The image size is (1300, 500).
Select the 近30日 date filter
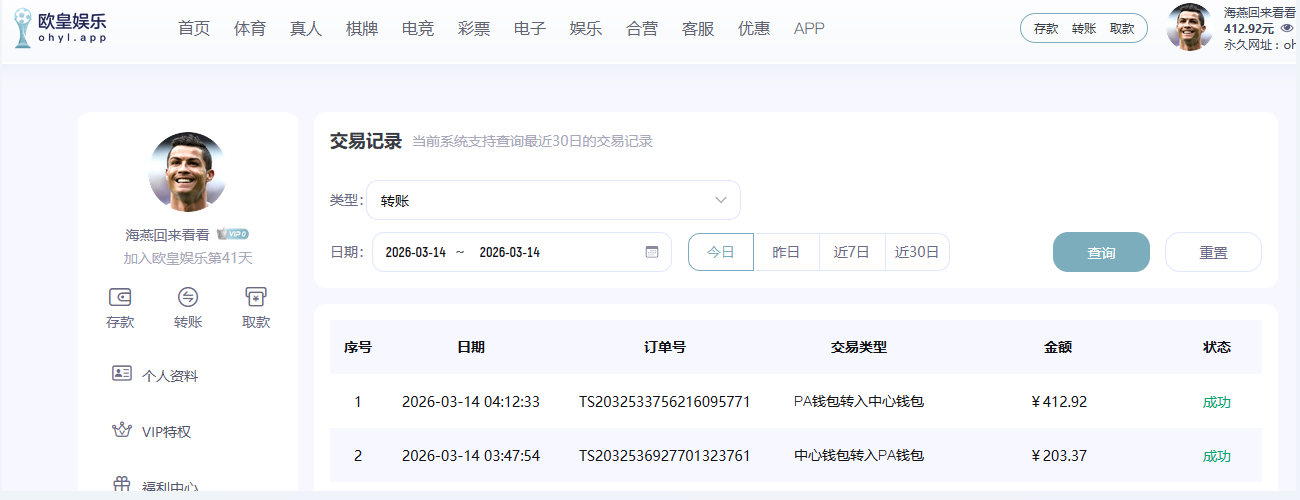click(x=917, y=252)
